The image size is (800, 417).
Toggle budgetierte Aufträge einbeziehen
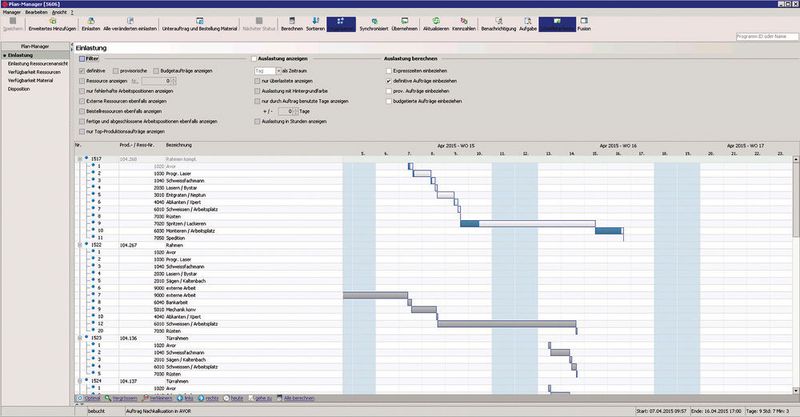389,101
